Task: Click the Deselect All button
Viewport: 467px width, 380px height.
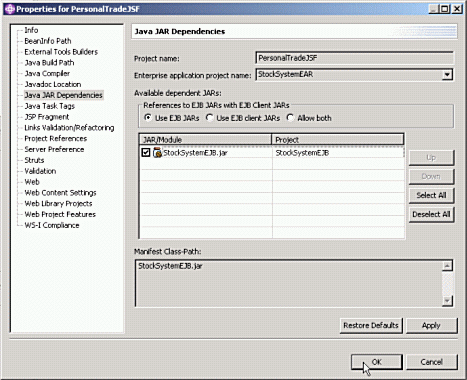Action: point(431,214)
